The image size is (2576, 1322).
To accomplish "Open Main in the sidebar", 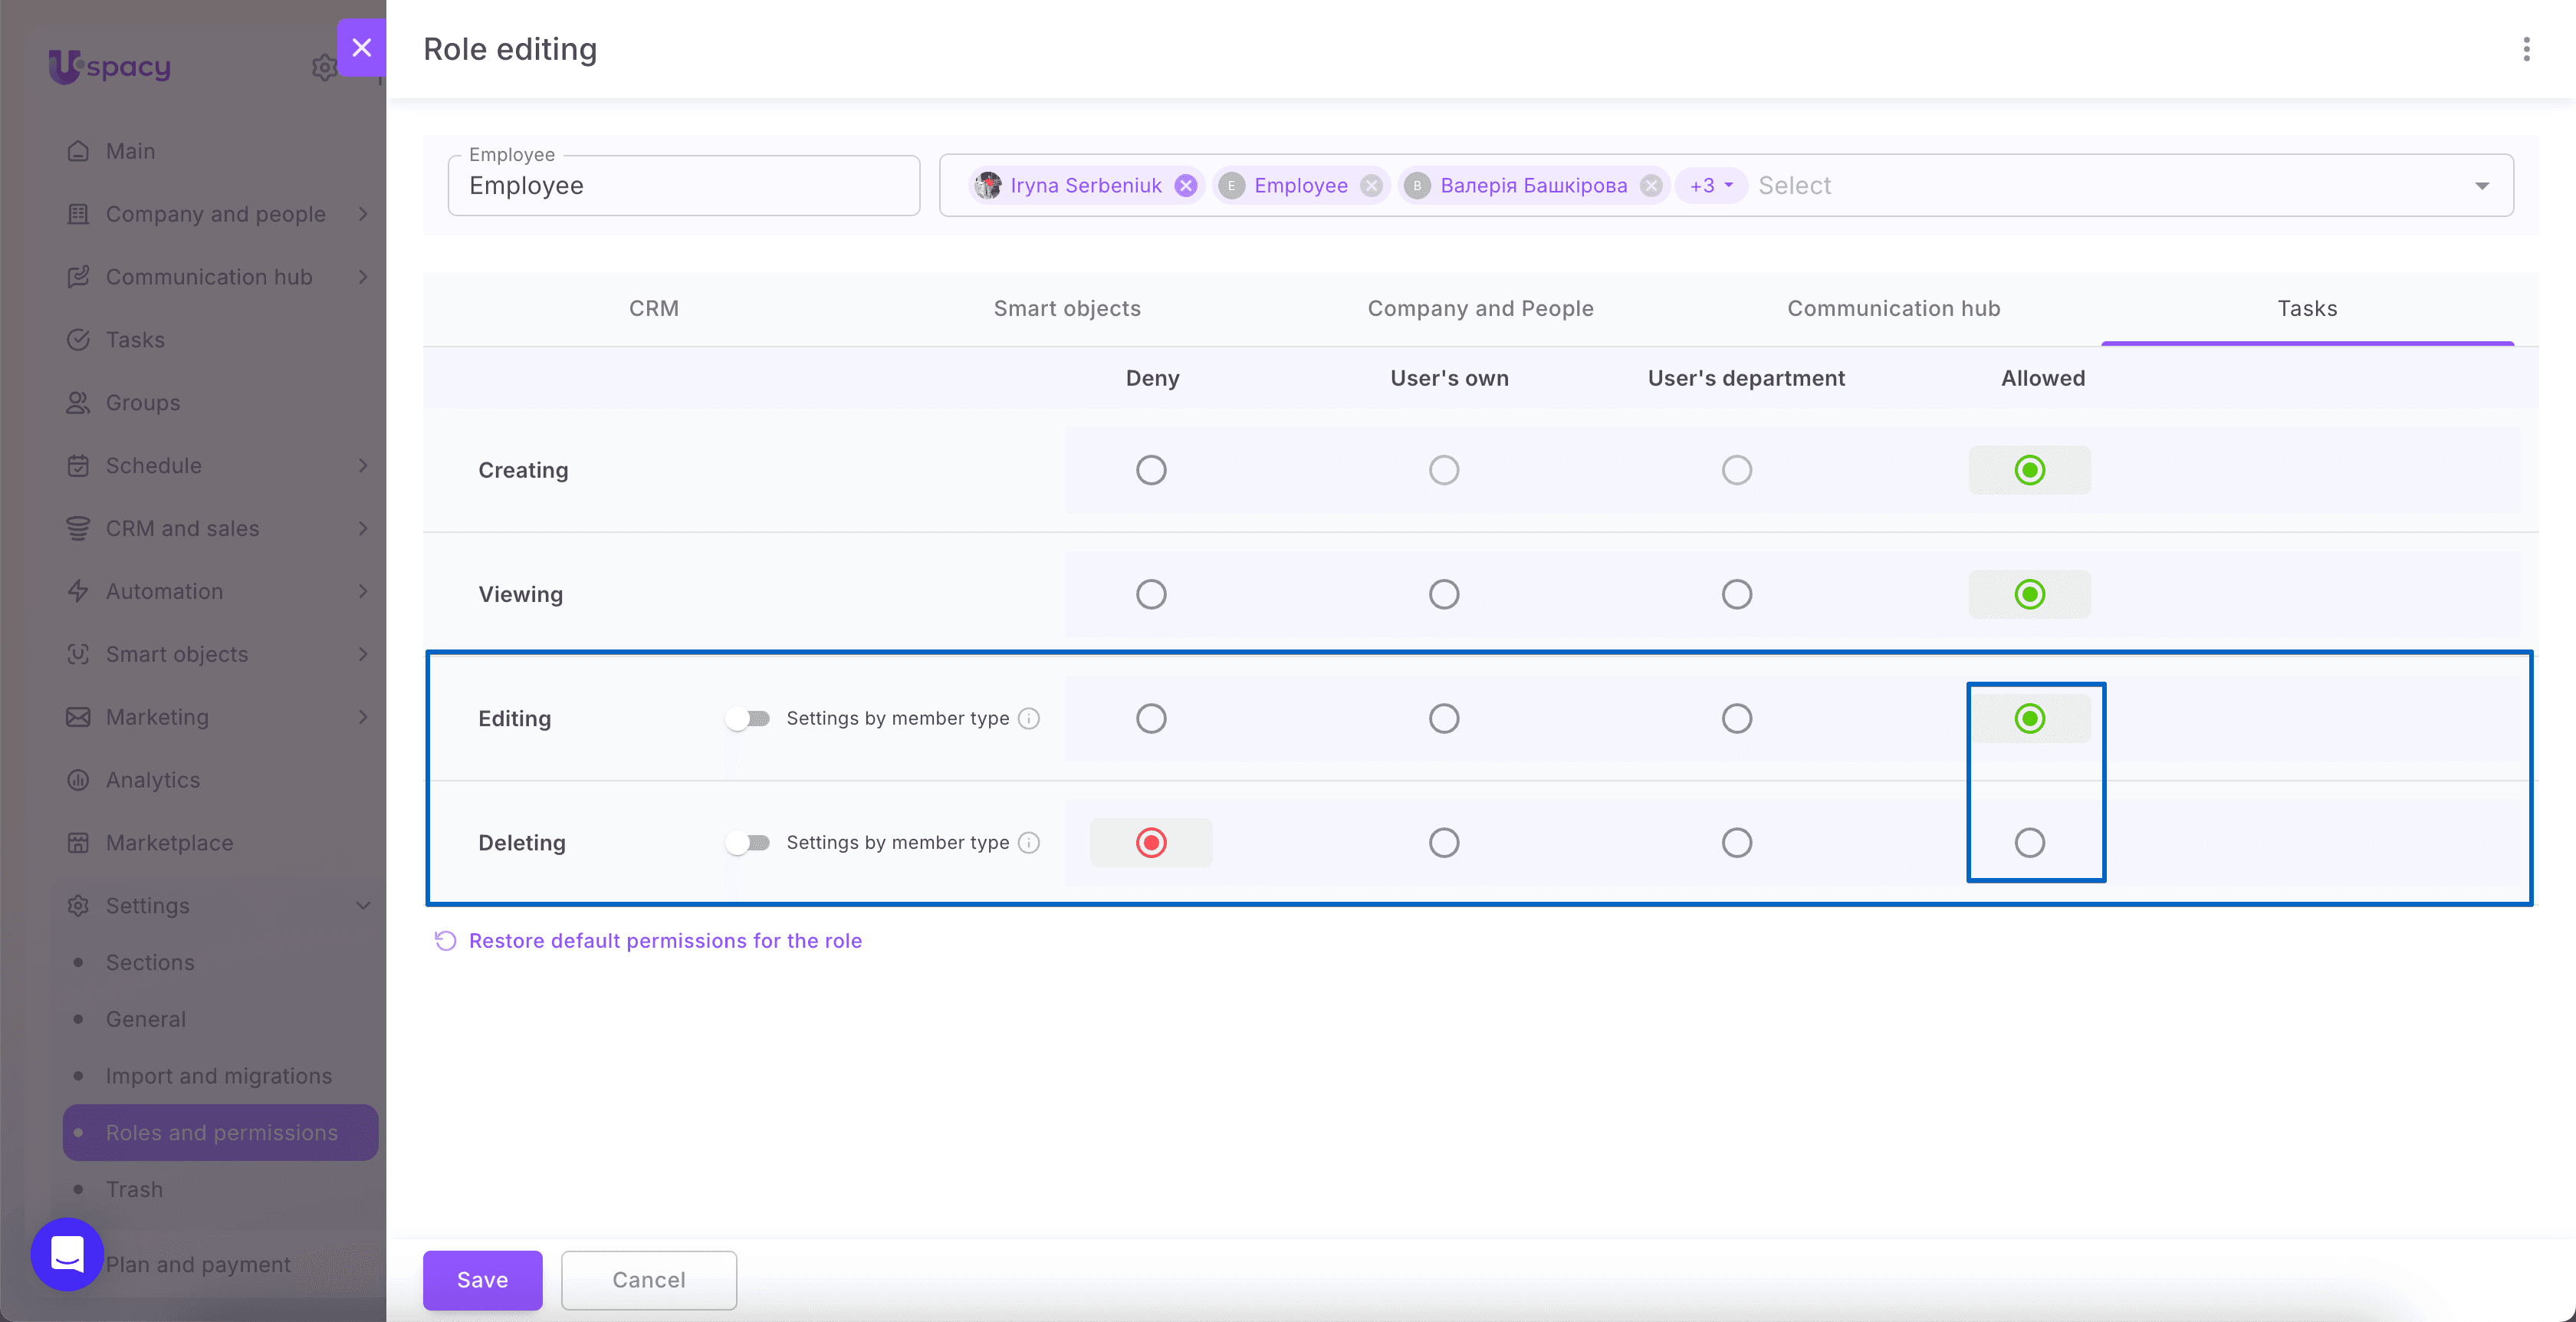I will 130,151.
